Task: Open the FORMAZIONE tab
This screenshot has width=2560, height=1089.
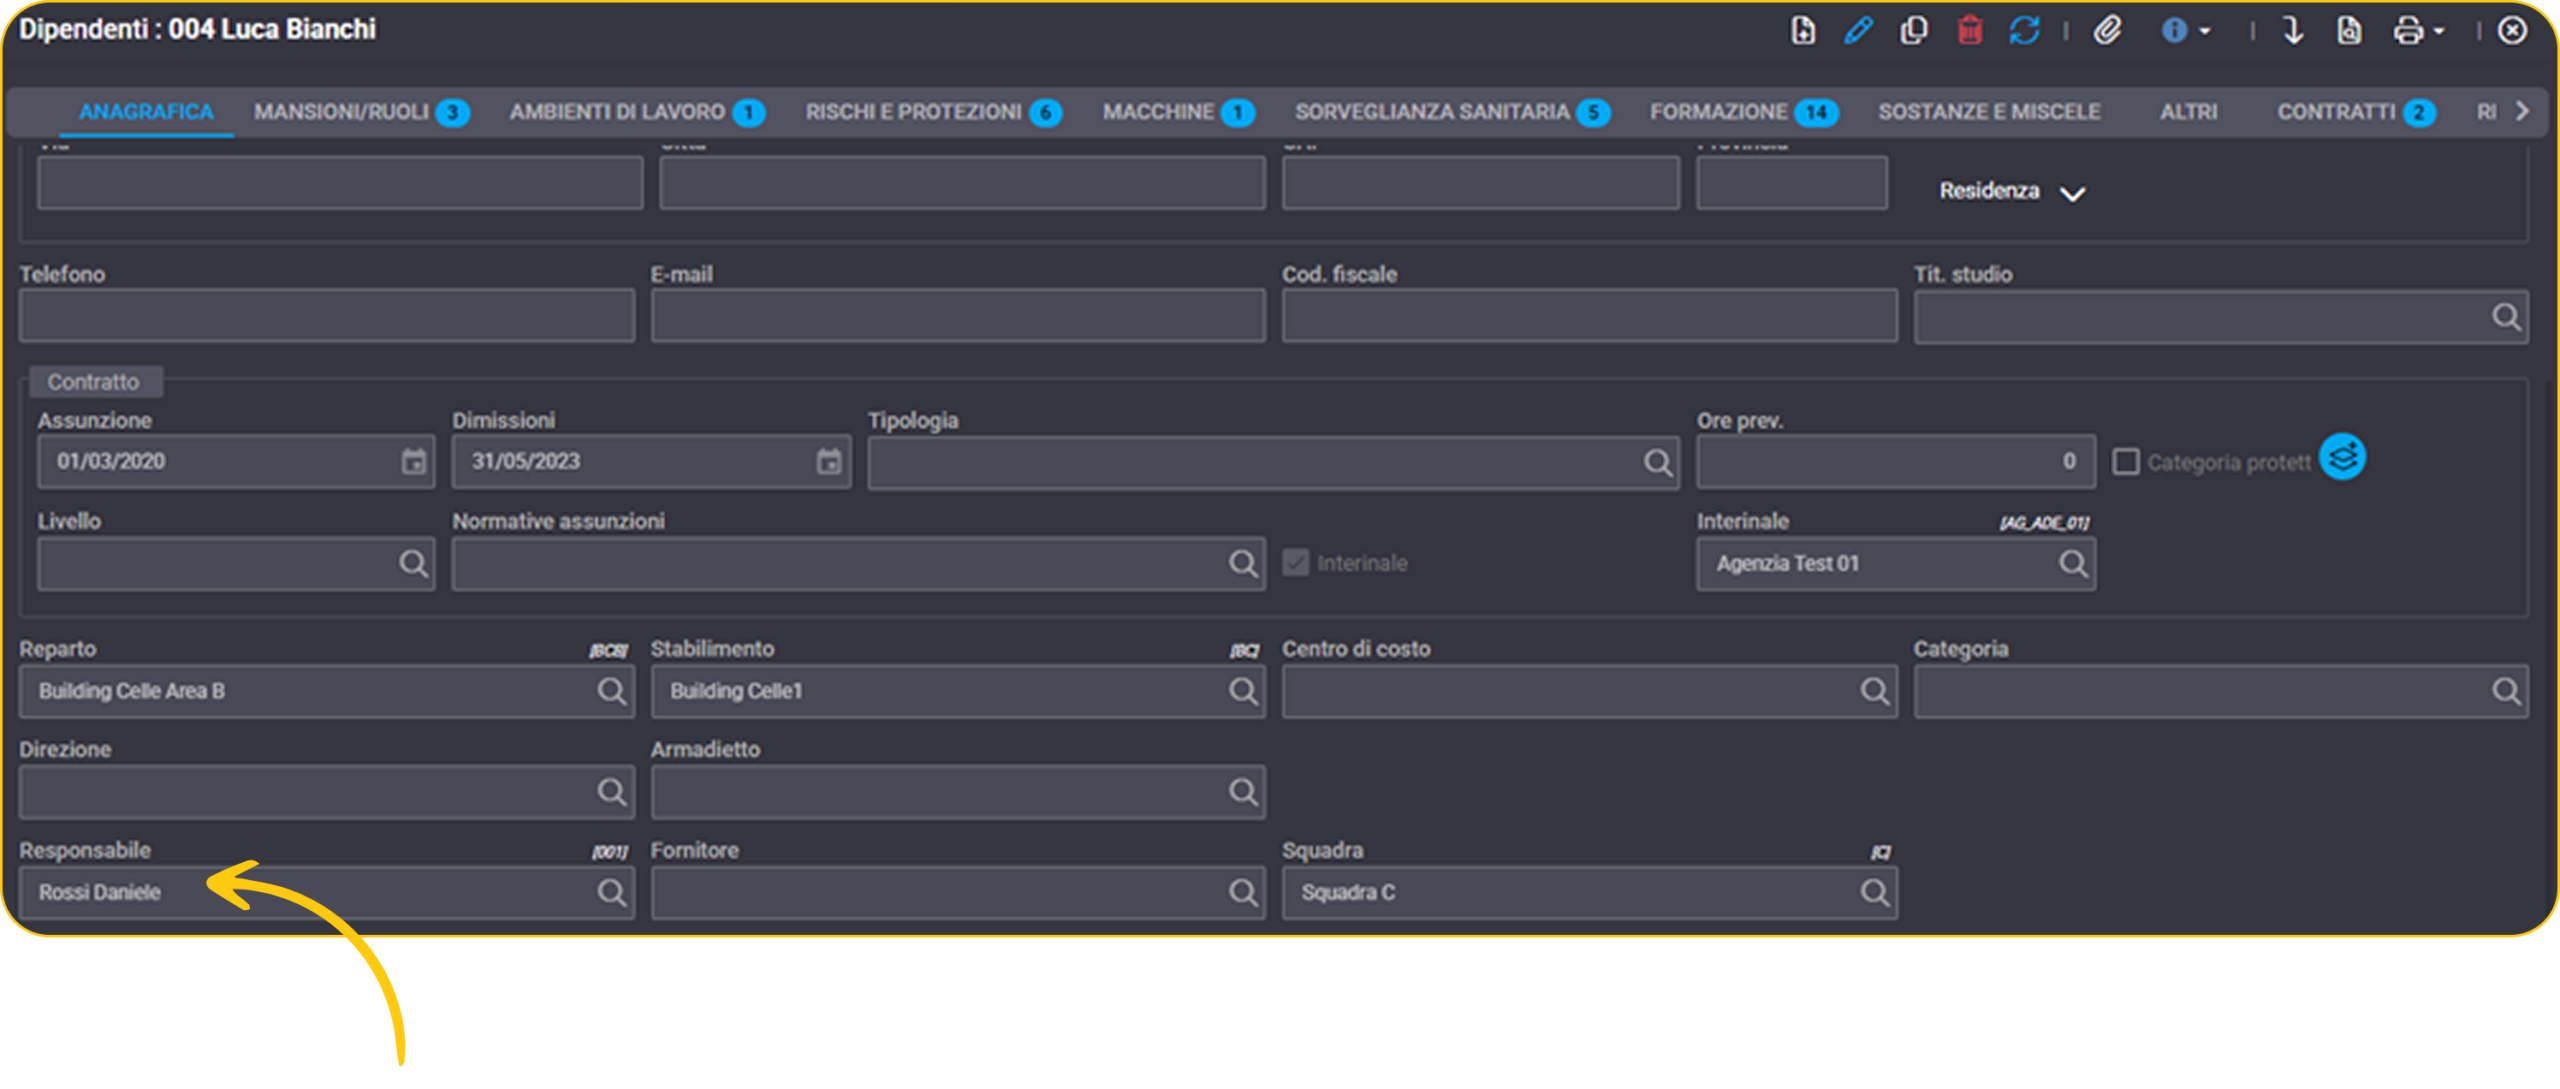Action: pos(1744,112)
